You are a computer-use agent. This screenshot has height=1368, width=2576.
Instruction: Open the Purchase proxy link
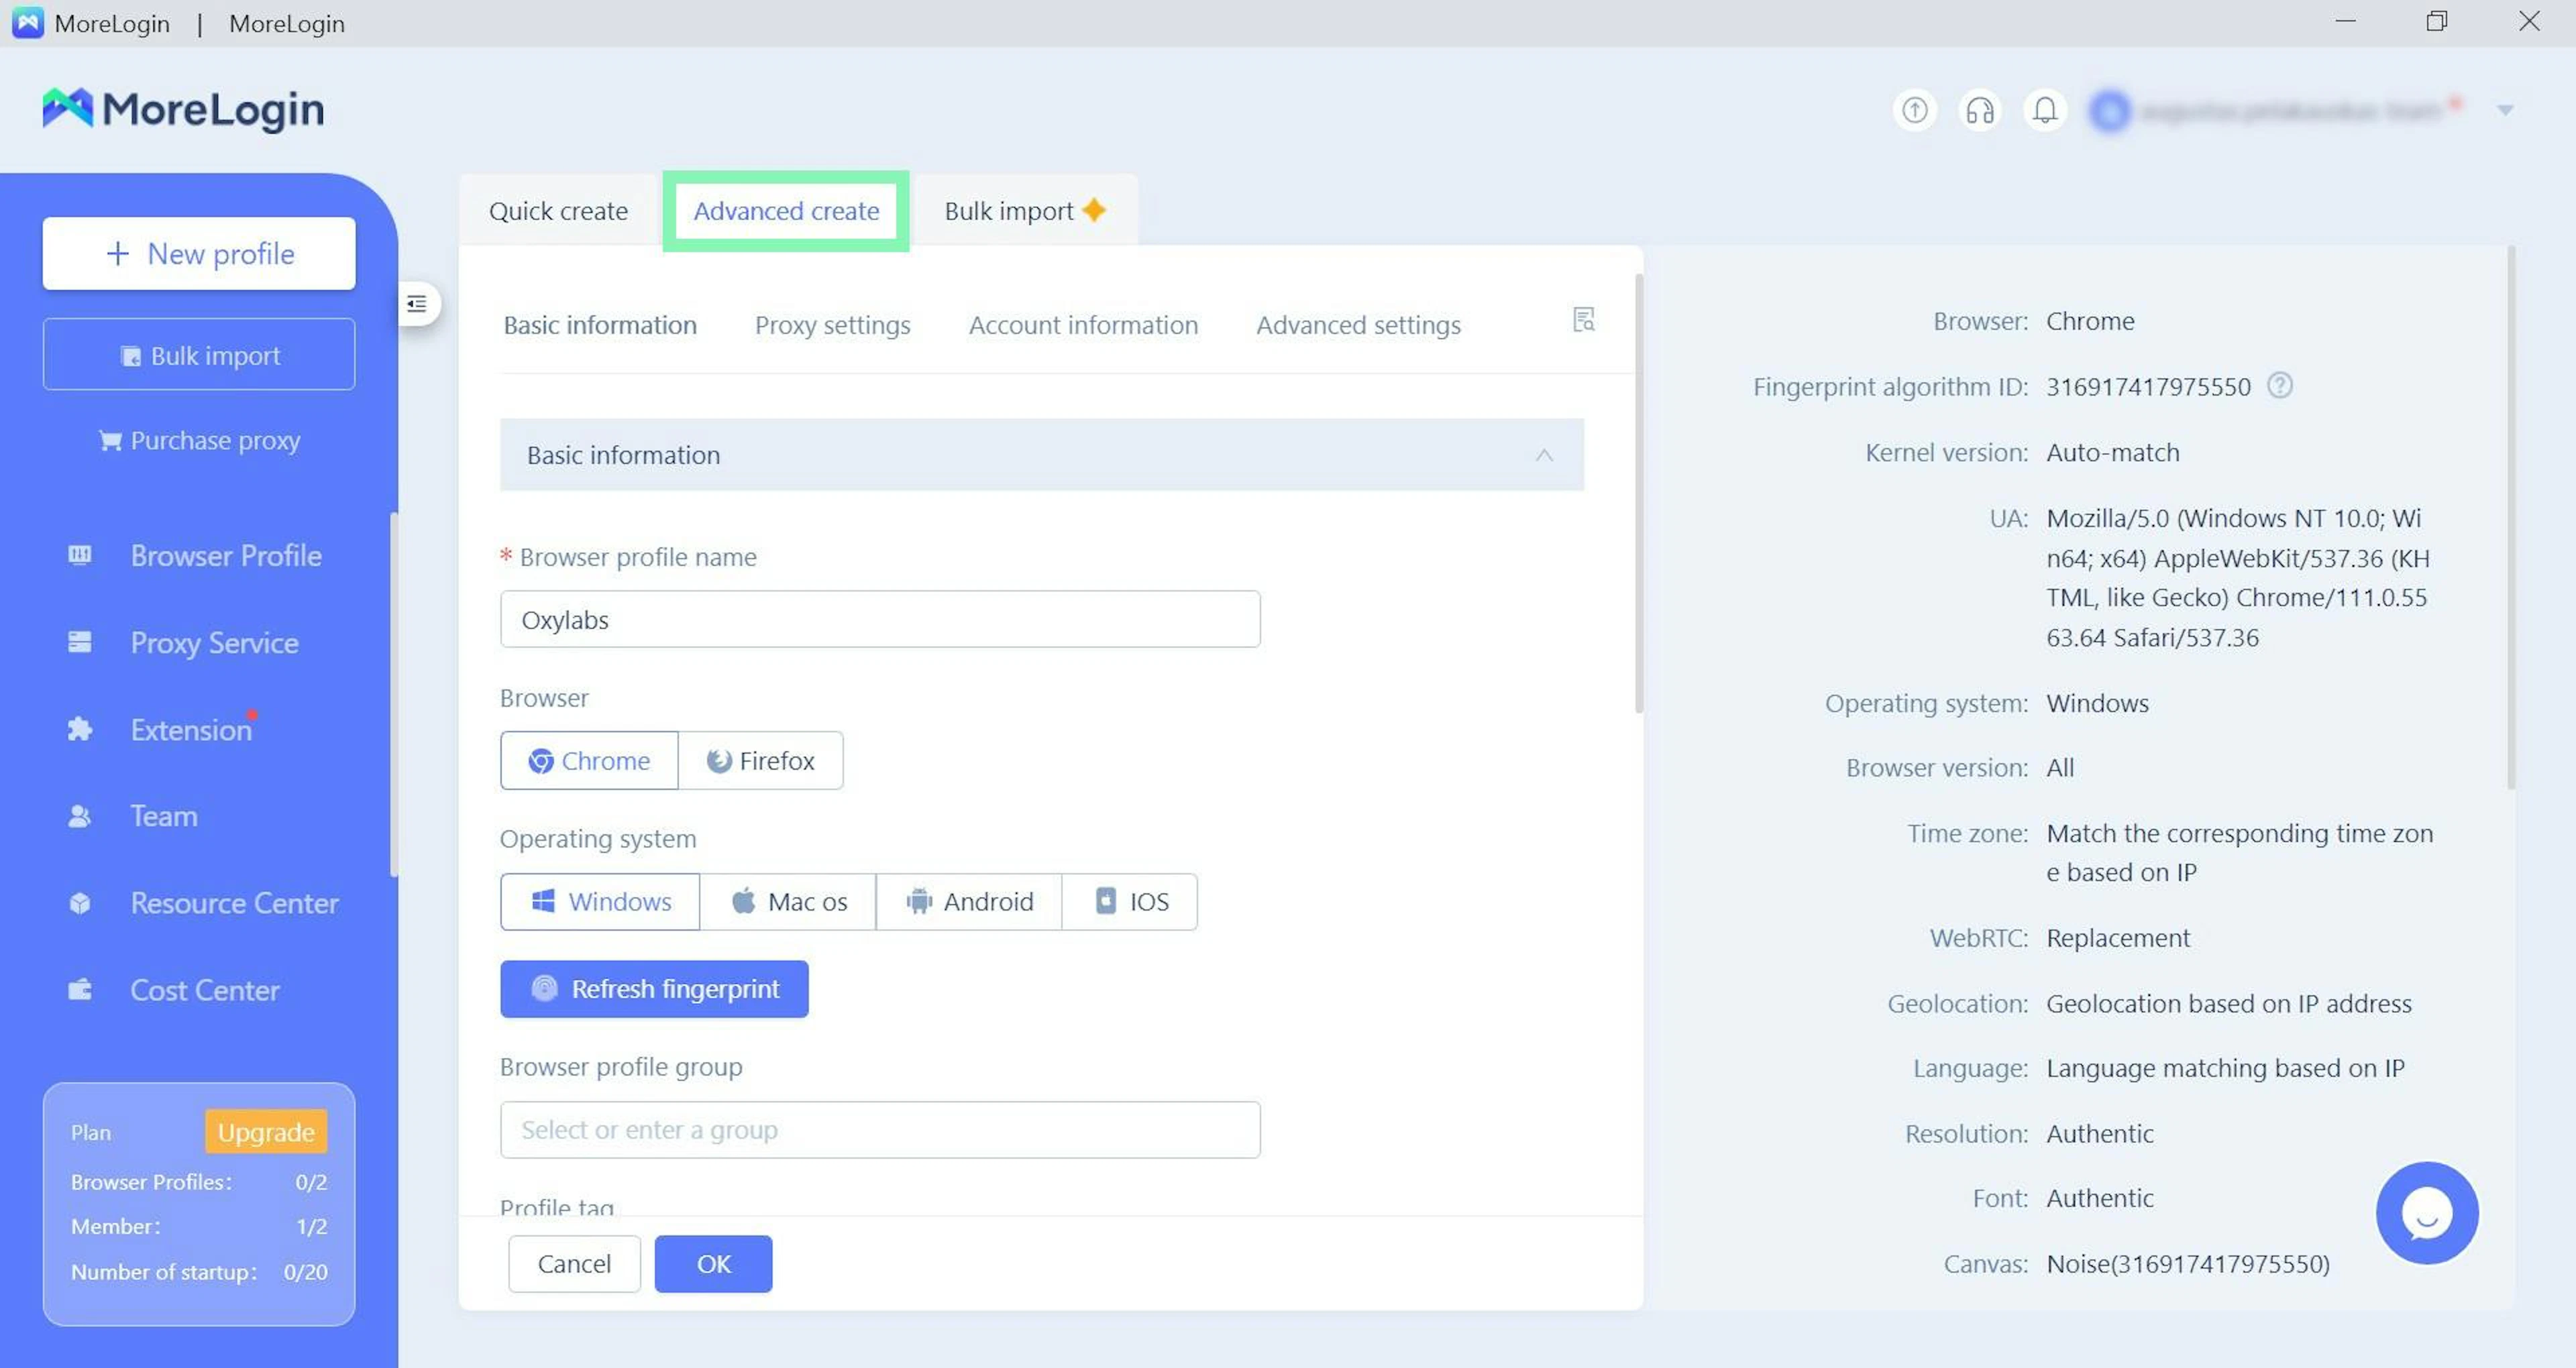pyautogui.click(x=199, y=441)
